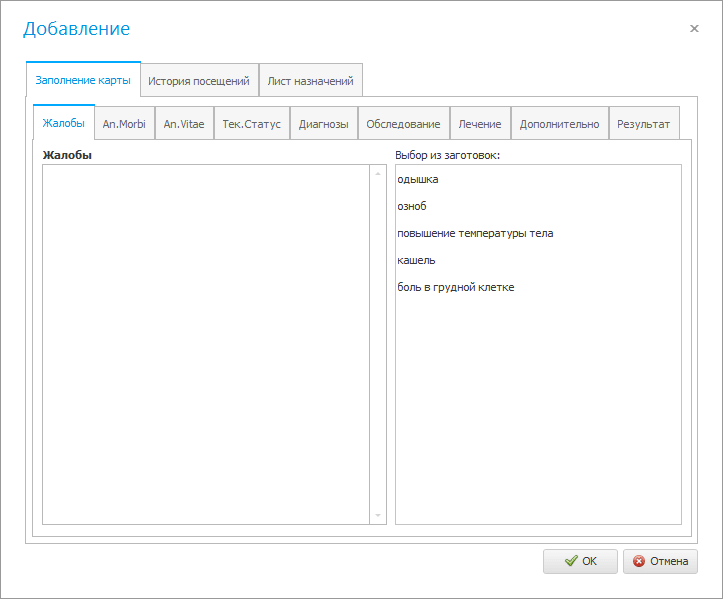Screen dimensions: 723x599
Task: Click inside the Жалобы text area
Action: coord(206,344)
